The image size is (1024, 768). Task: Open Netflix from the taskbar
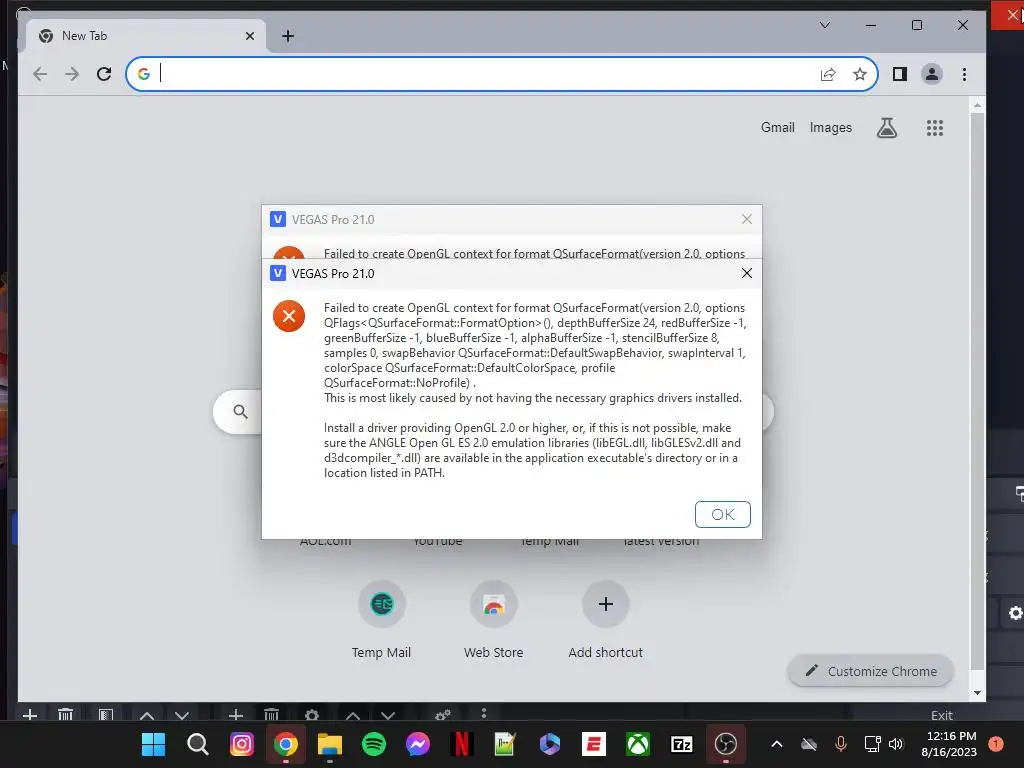tap(462, 744)
